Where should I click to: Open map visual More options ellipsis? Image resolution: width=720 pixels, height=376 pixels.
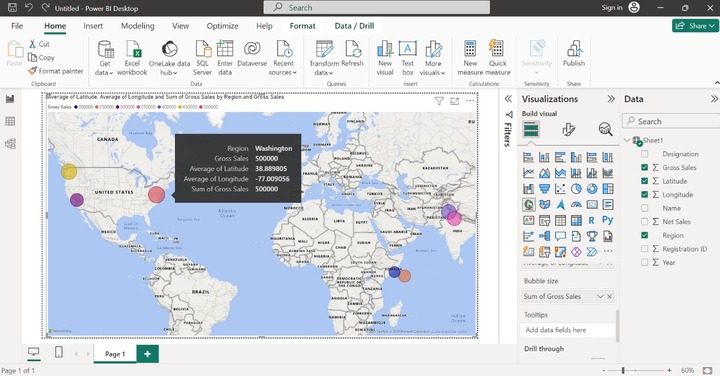(x=470, y=101)
